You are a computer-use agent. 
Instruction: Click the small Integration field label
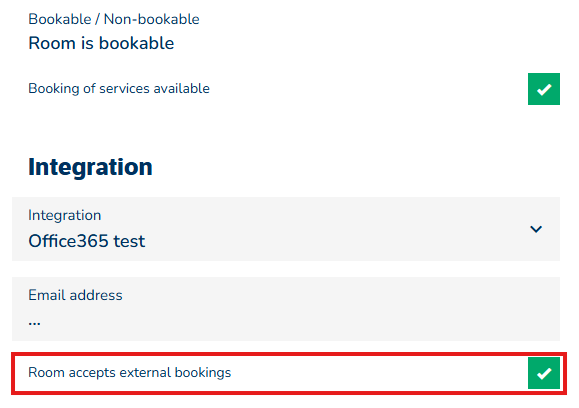click(65, 215)
